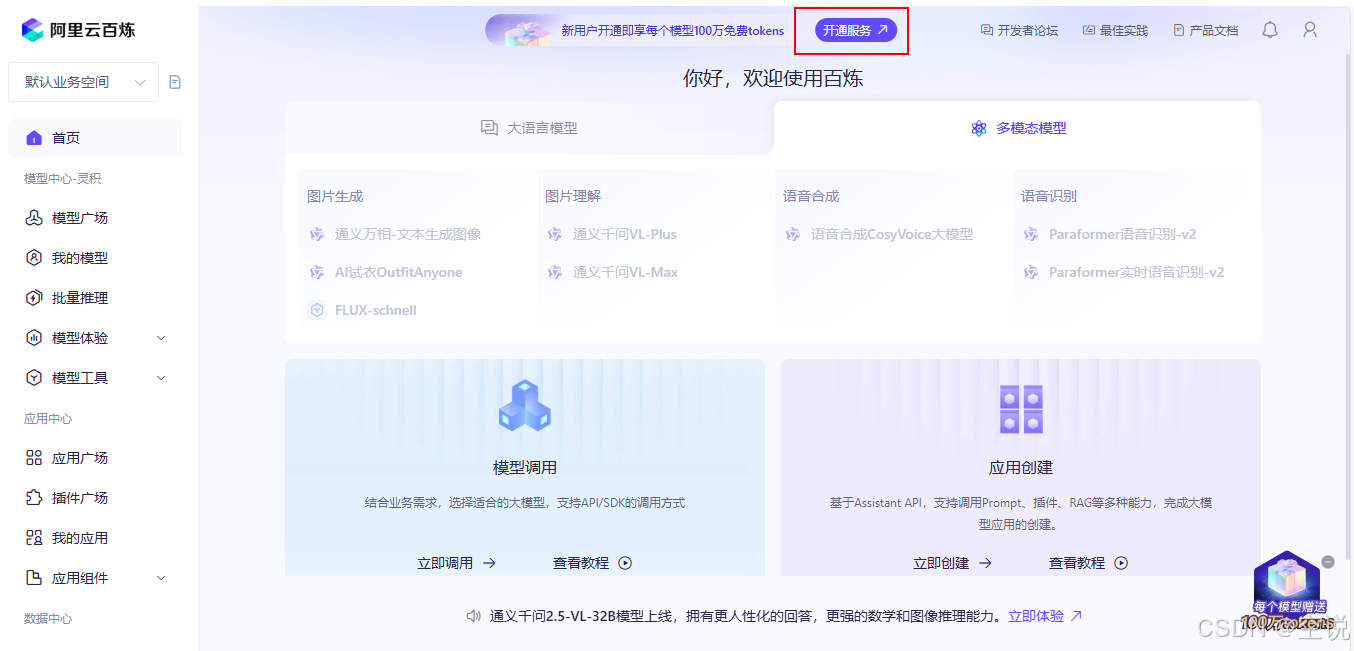
Task: Click the 最佳实践 icon
Action: 1089,31
